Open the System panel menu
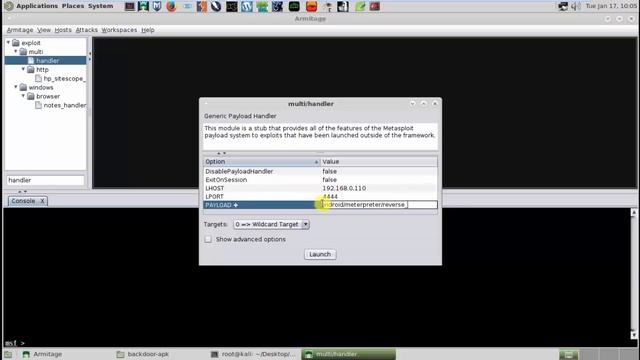This screenshot has width=640, height=360. 100,6
